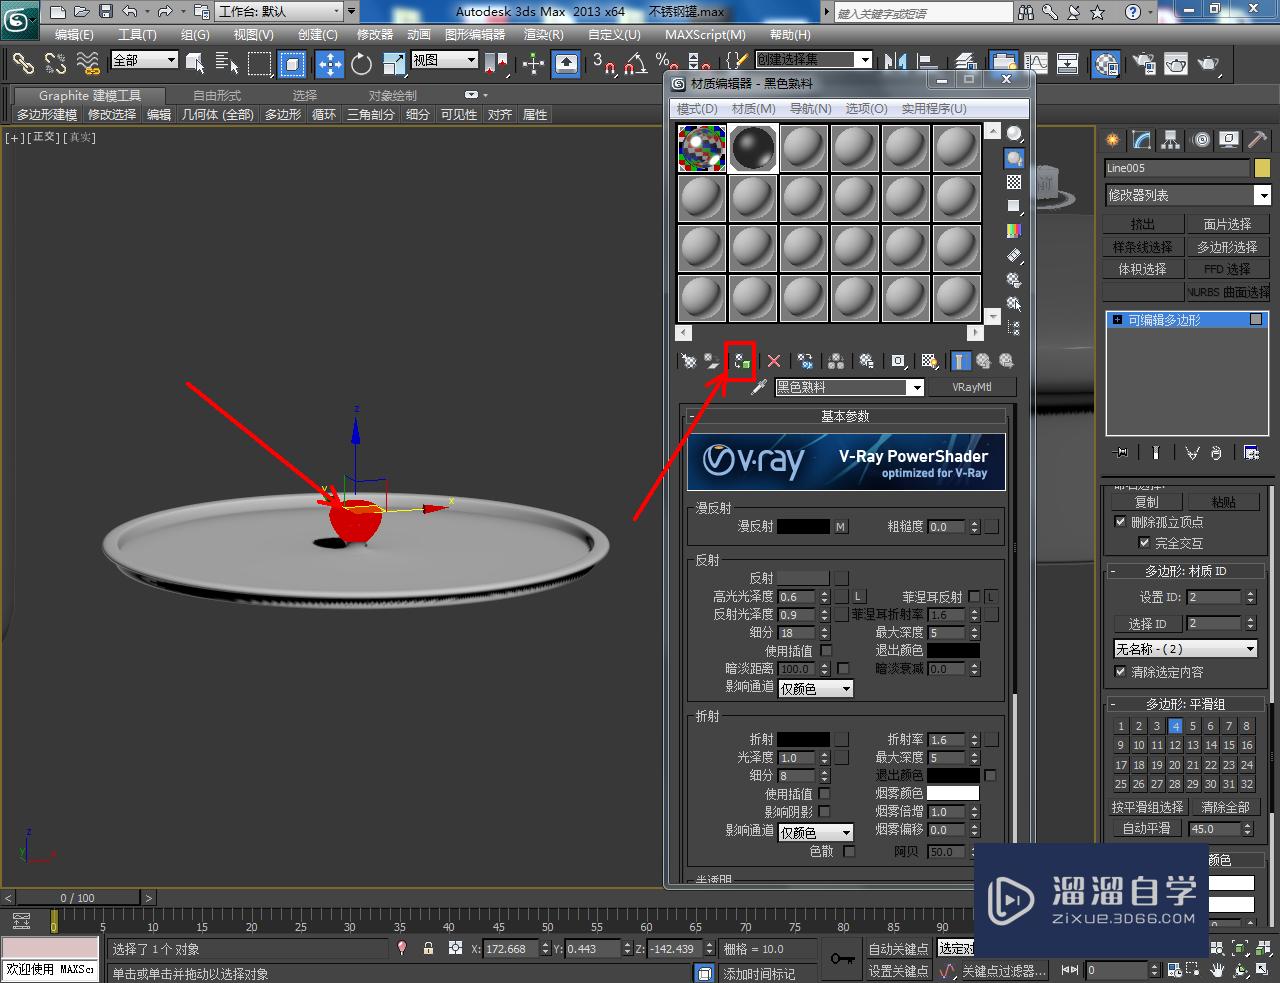Click the Set Key key icon
The width and height of the screenshot is (1280, 983).
tap(842, 958)
